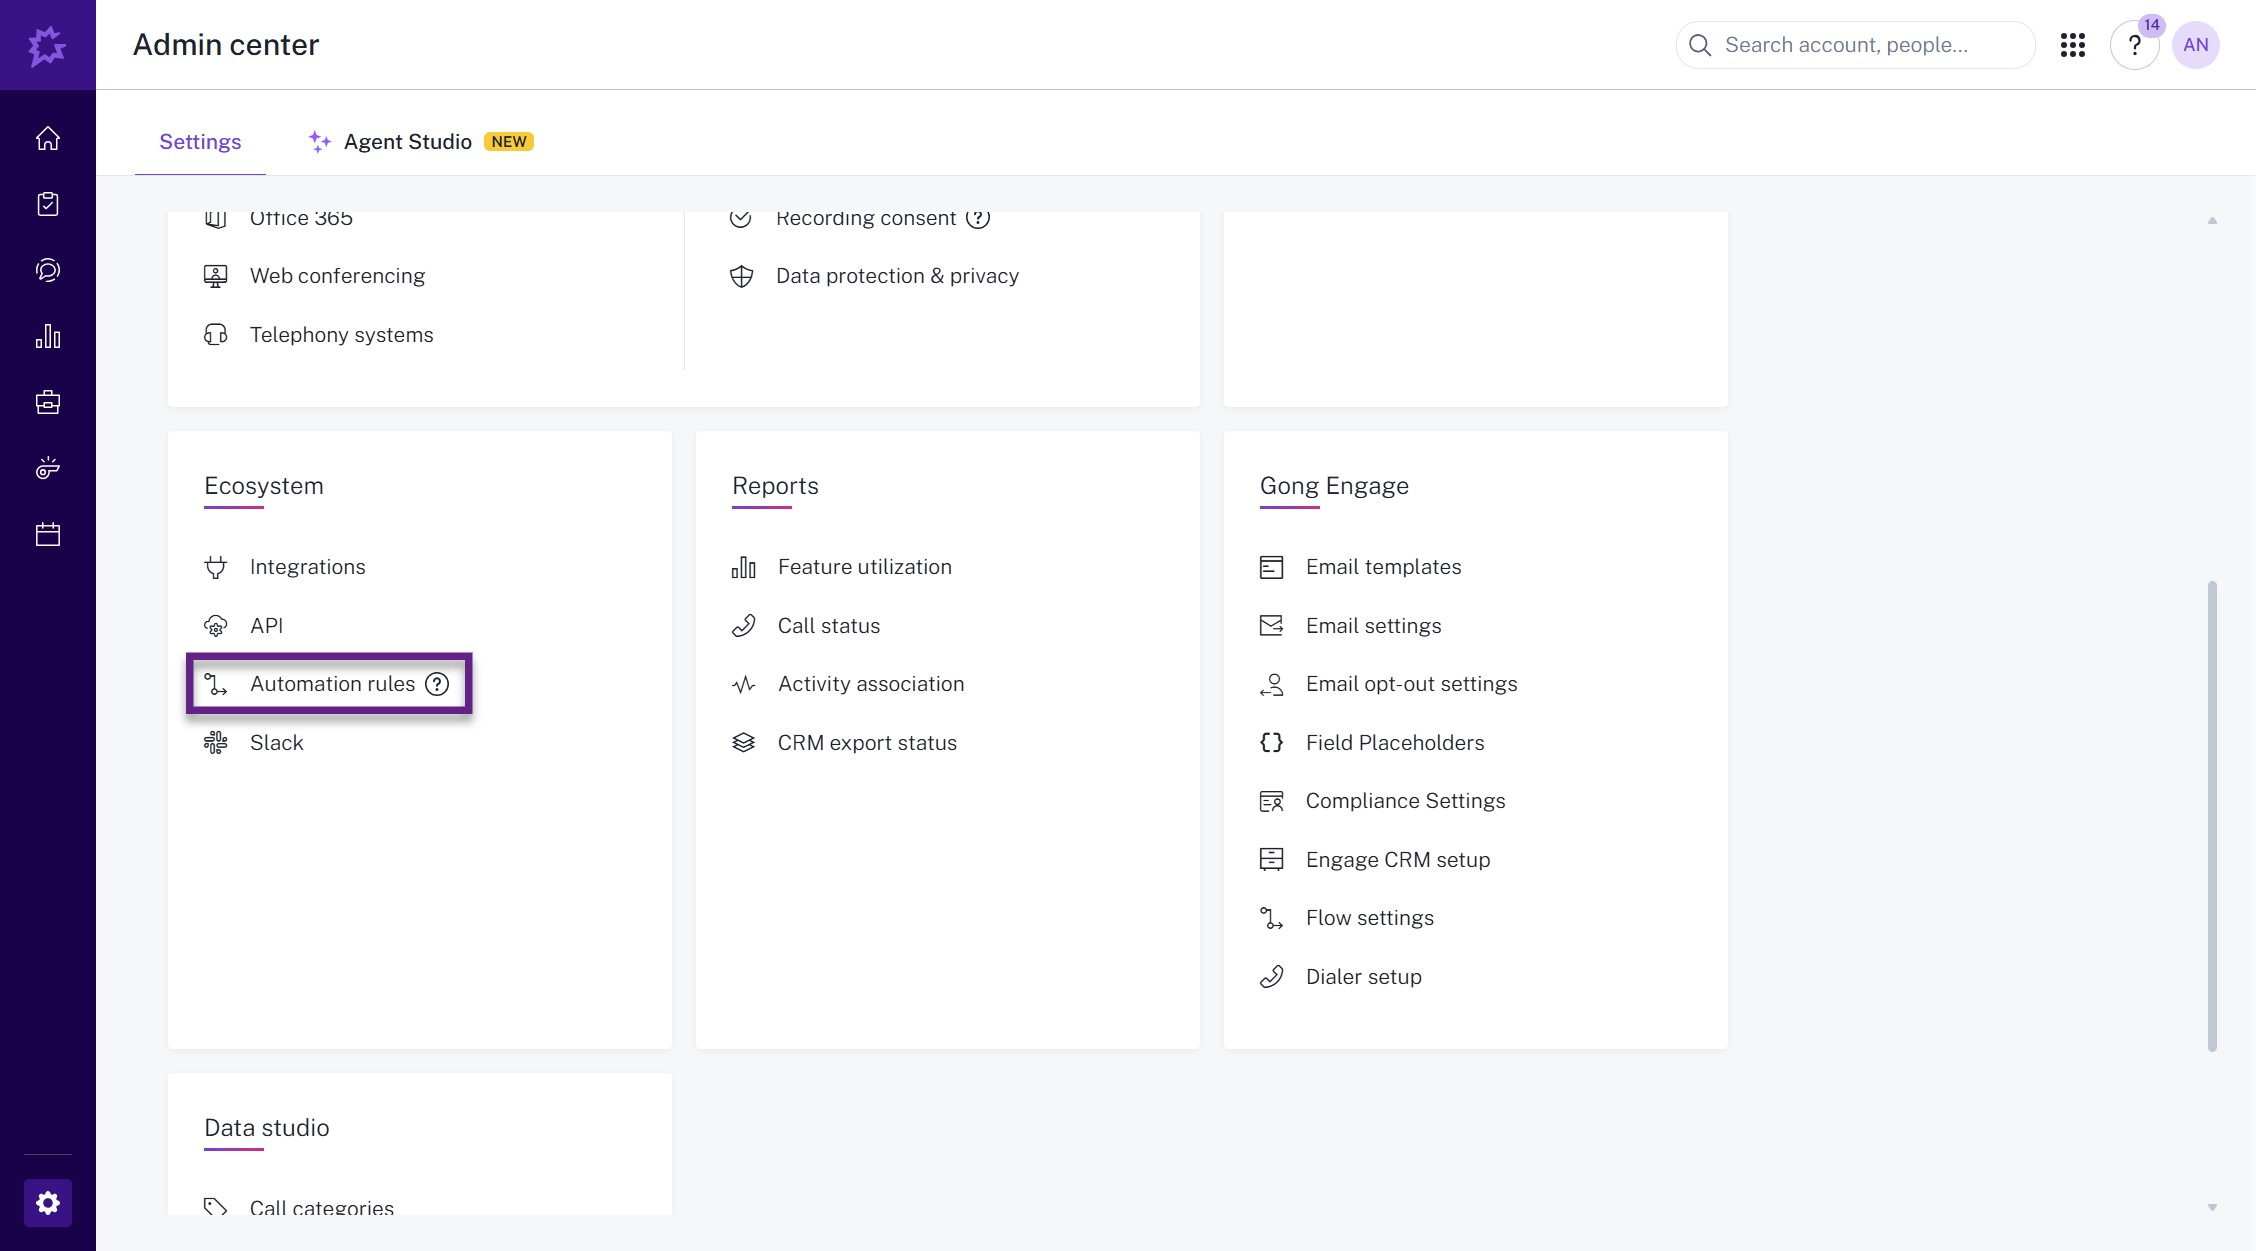The image size is (2256, 1251).
Task: Click the scroll down arrow at bottom right
Action: pos(2212,1207)
